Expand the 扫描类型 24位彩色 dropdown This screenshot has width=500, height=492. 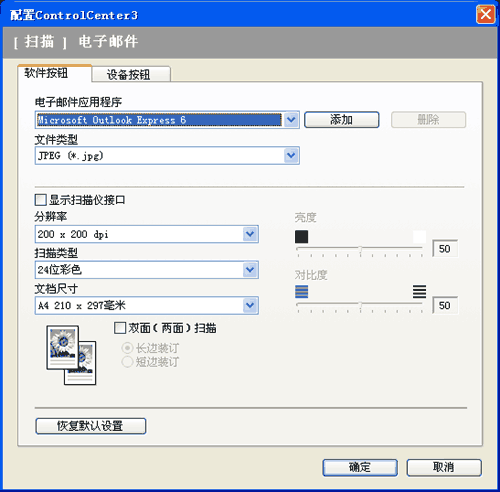(x=250, y=270)
